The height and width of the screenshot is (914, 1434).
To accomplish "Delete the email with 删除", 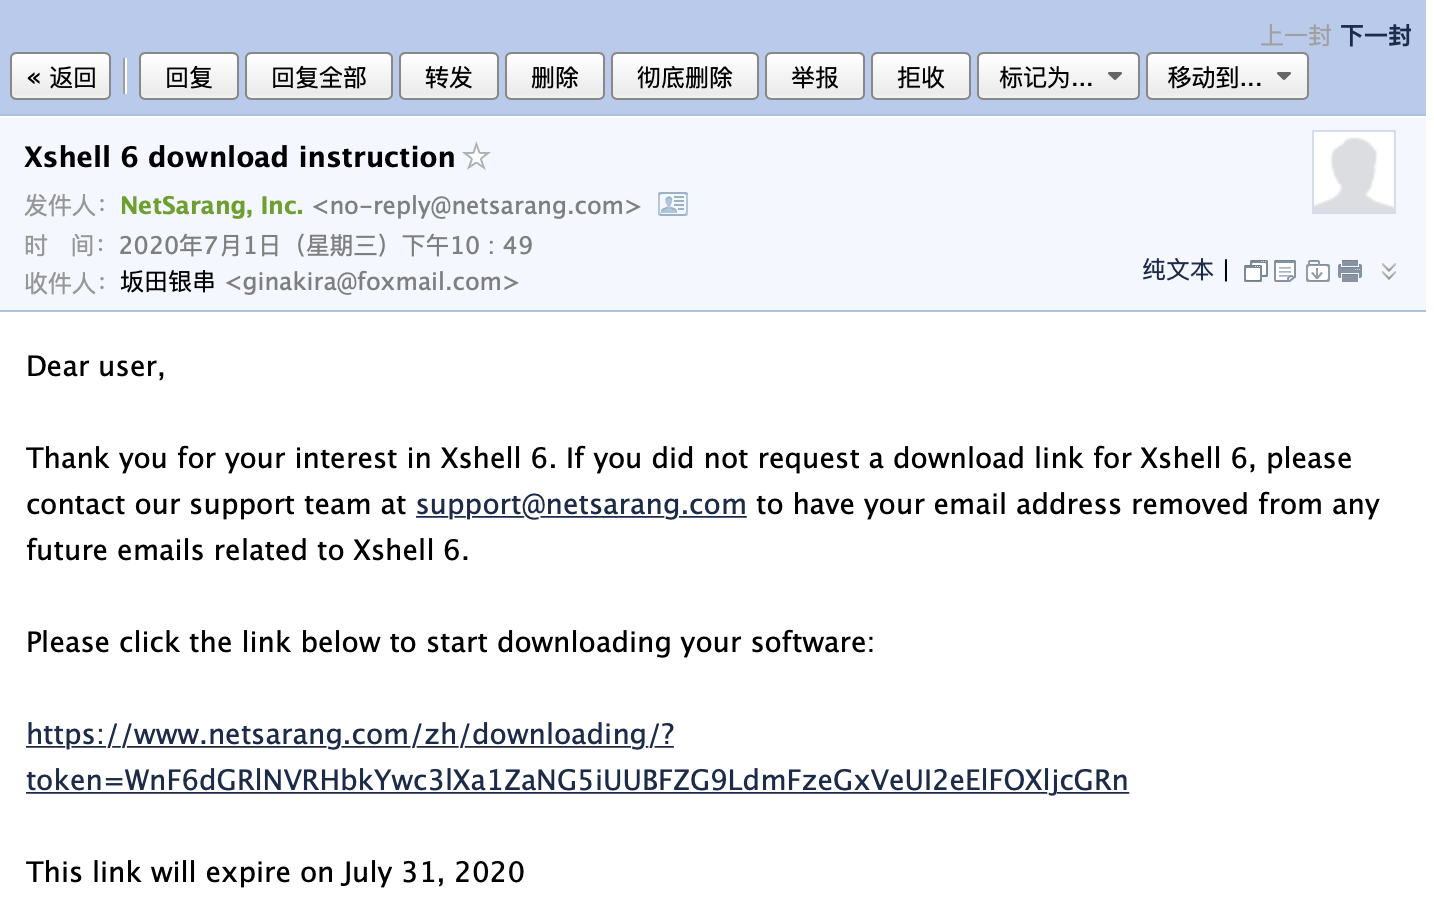I will (555, 77).
